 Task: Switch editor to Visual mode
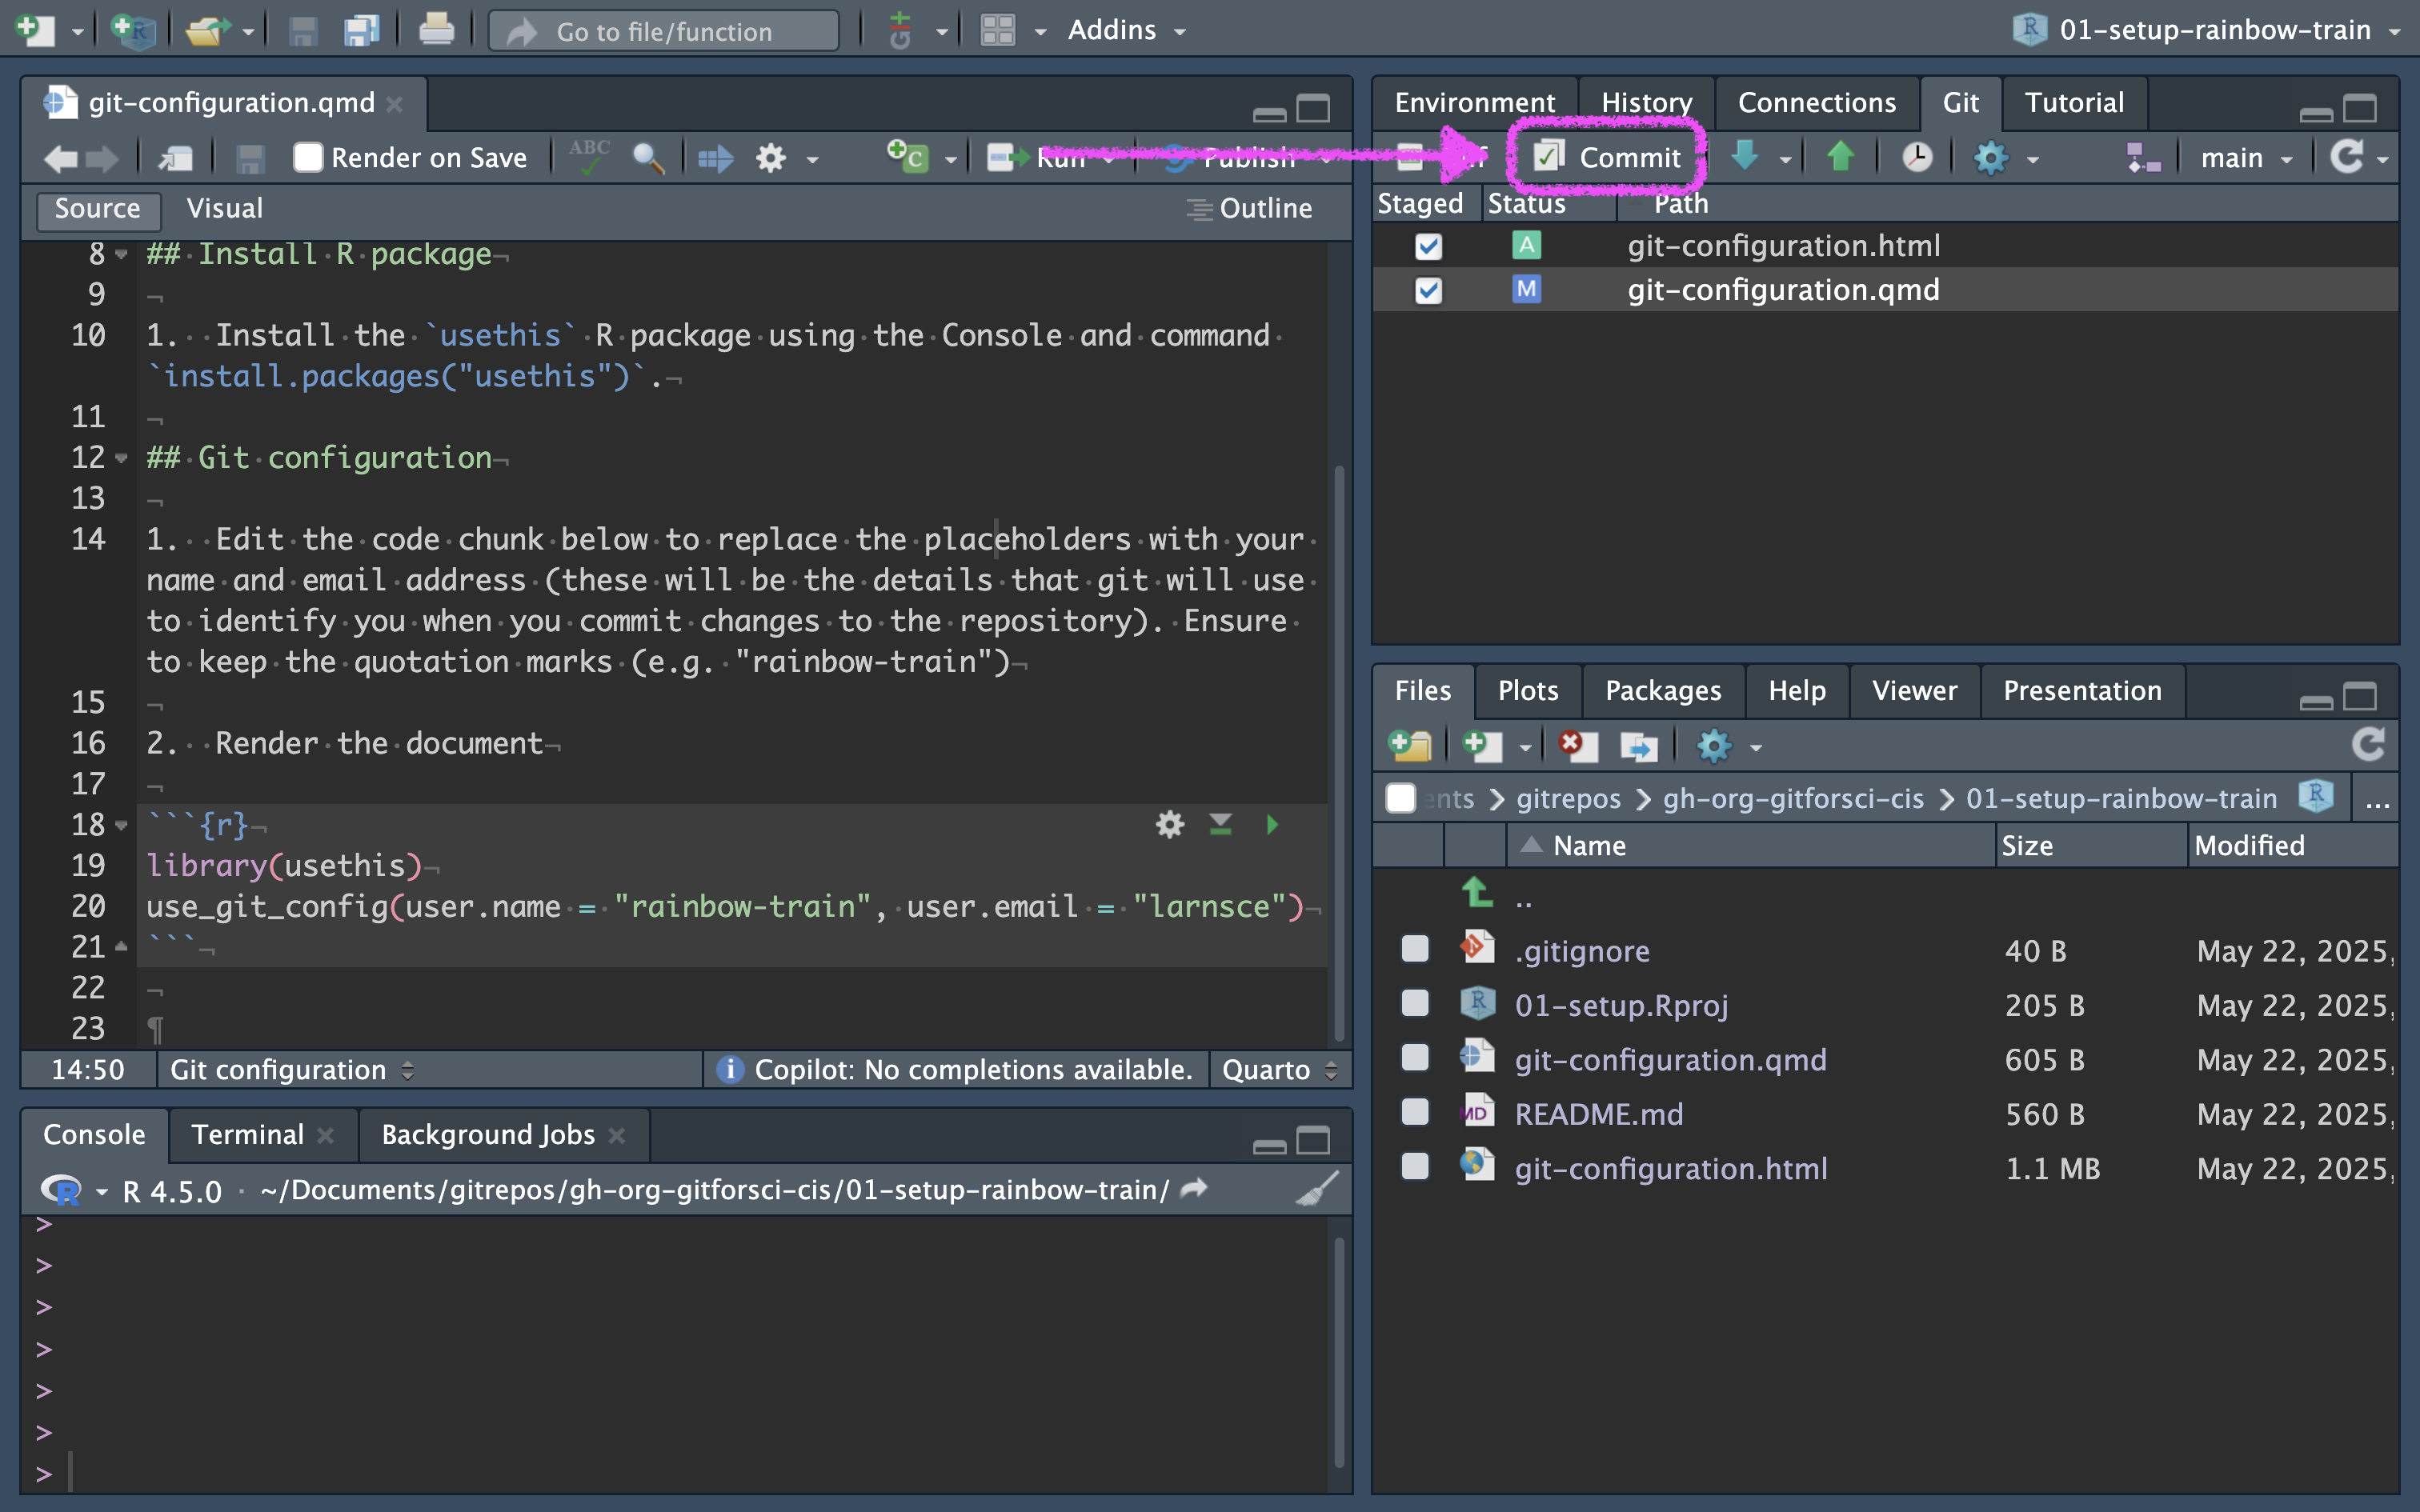[x=225, y=208]
